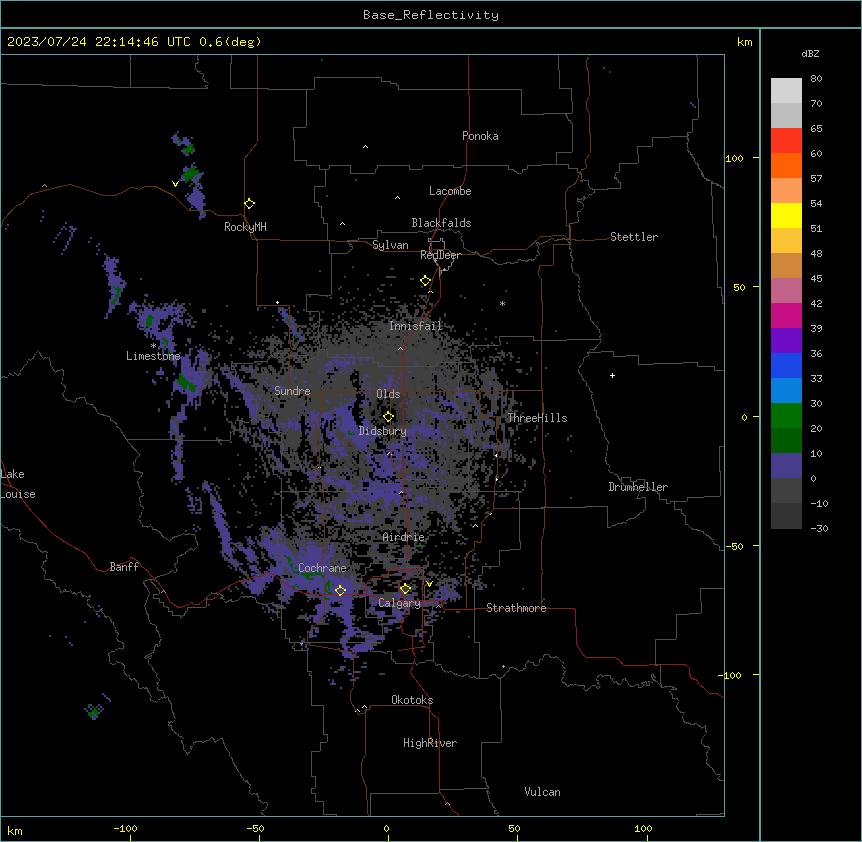Click the Base_Reflectivity title text
862x842 pixels.
tap(431, 15)
